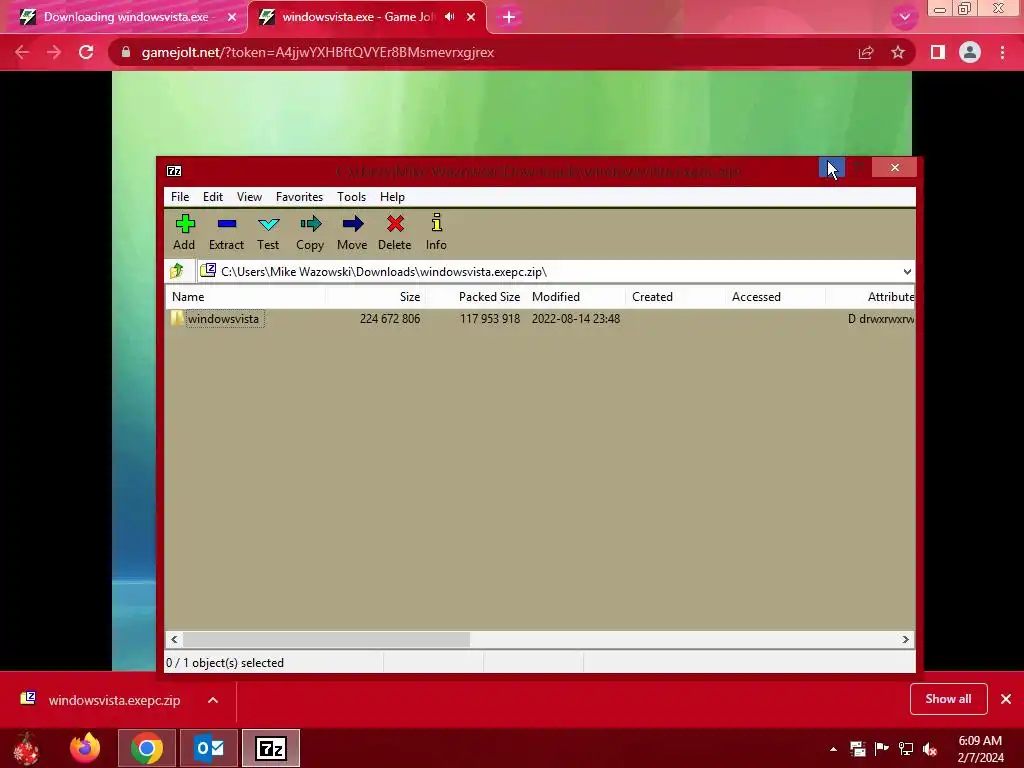Open the View menu in 7-Zip
This screenshot has width=1024, height=768.
[x=249, y=197]
